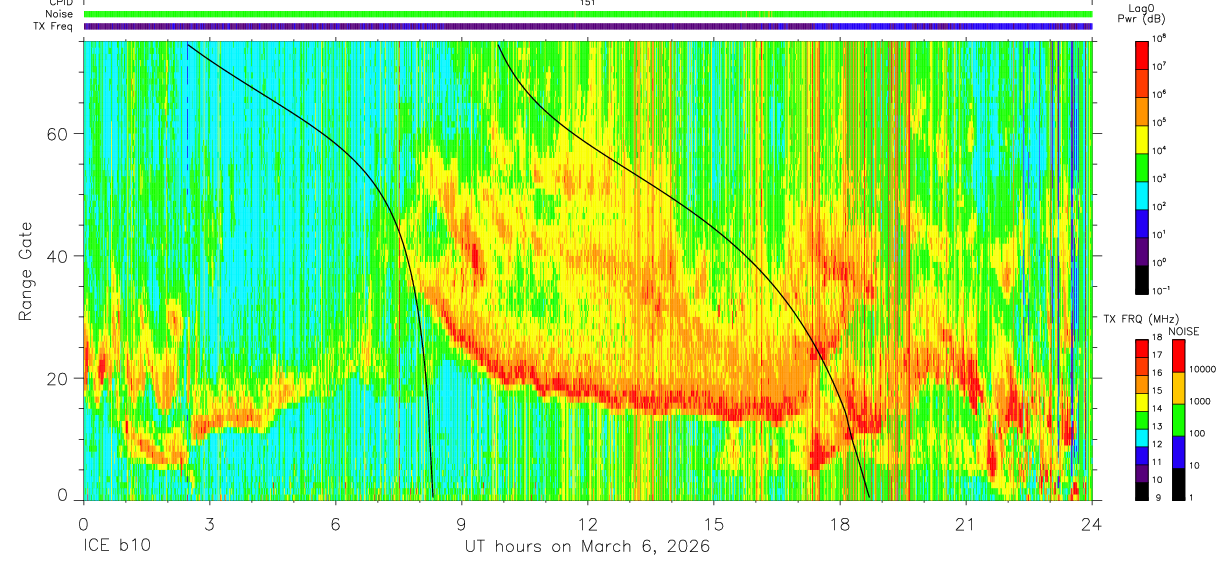Click x-axis tick label '12'
1228x567 pixels.
pos(587,524)
